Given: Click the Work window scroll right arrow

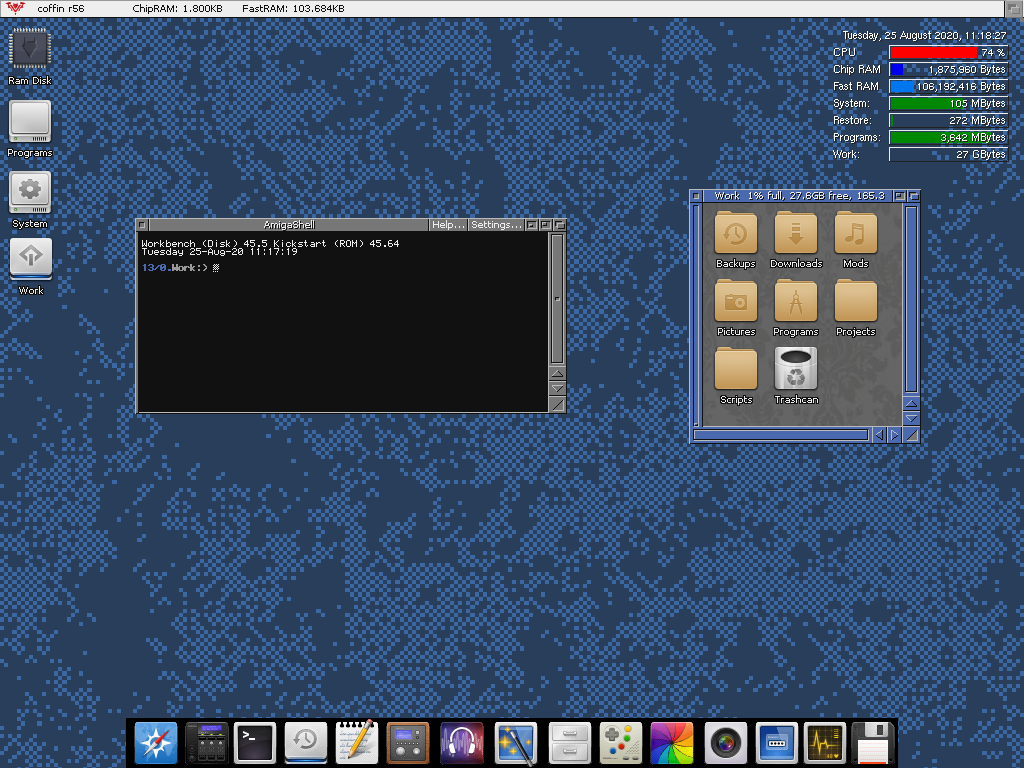Looking at the screenshot, I should coord(895,435).
